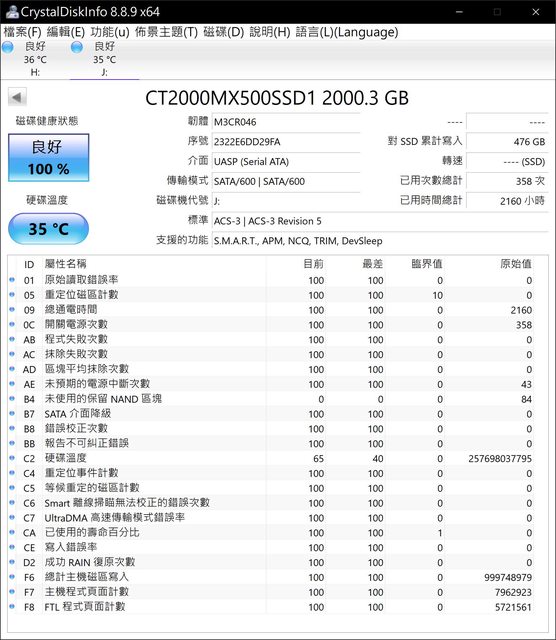This screenshot has width=556, height=640.
Task: Click the J: drive status orb
Action: [77, 47]
